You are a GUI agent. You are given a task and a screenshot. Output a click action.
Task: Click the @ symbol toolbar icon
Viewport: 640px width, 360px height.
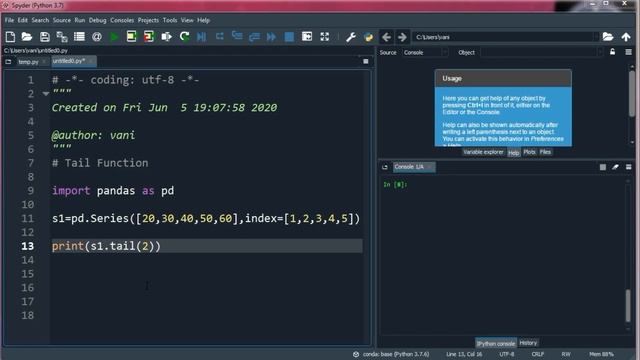[97, 37]
